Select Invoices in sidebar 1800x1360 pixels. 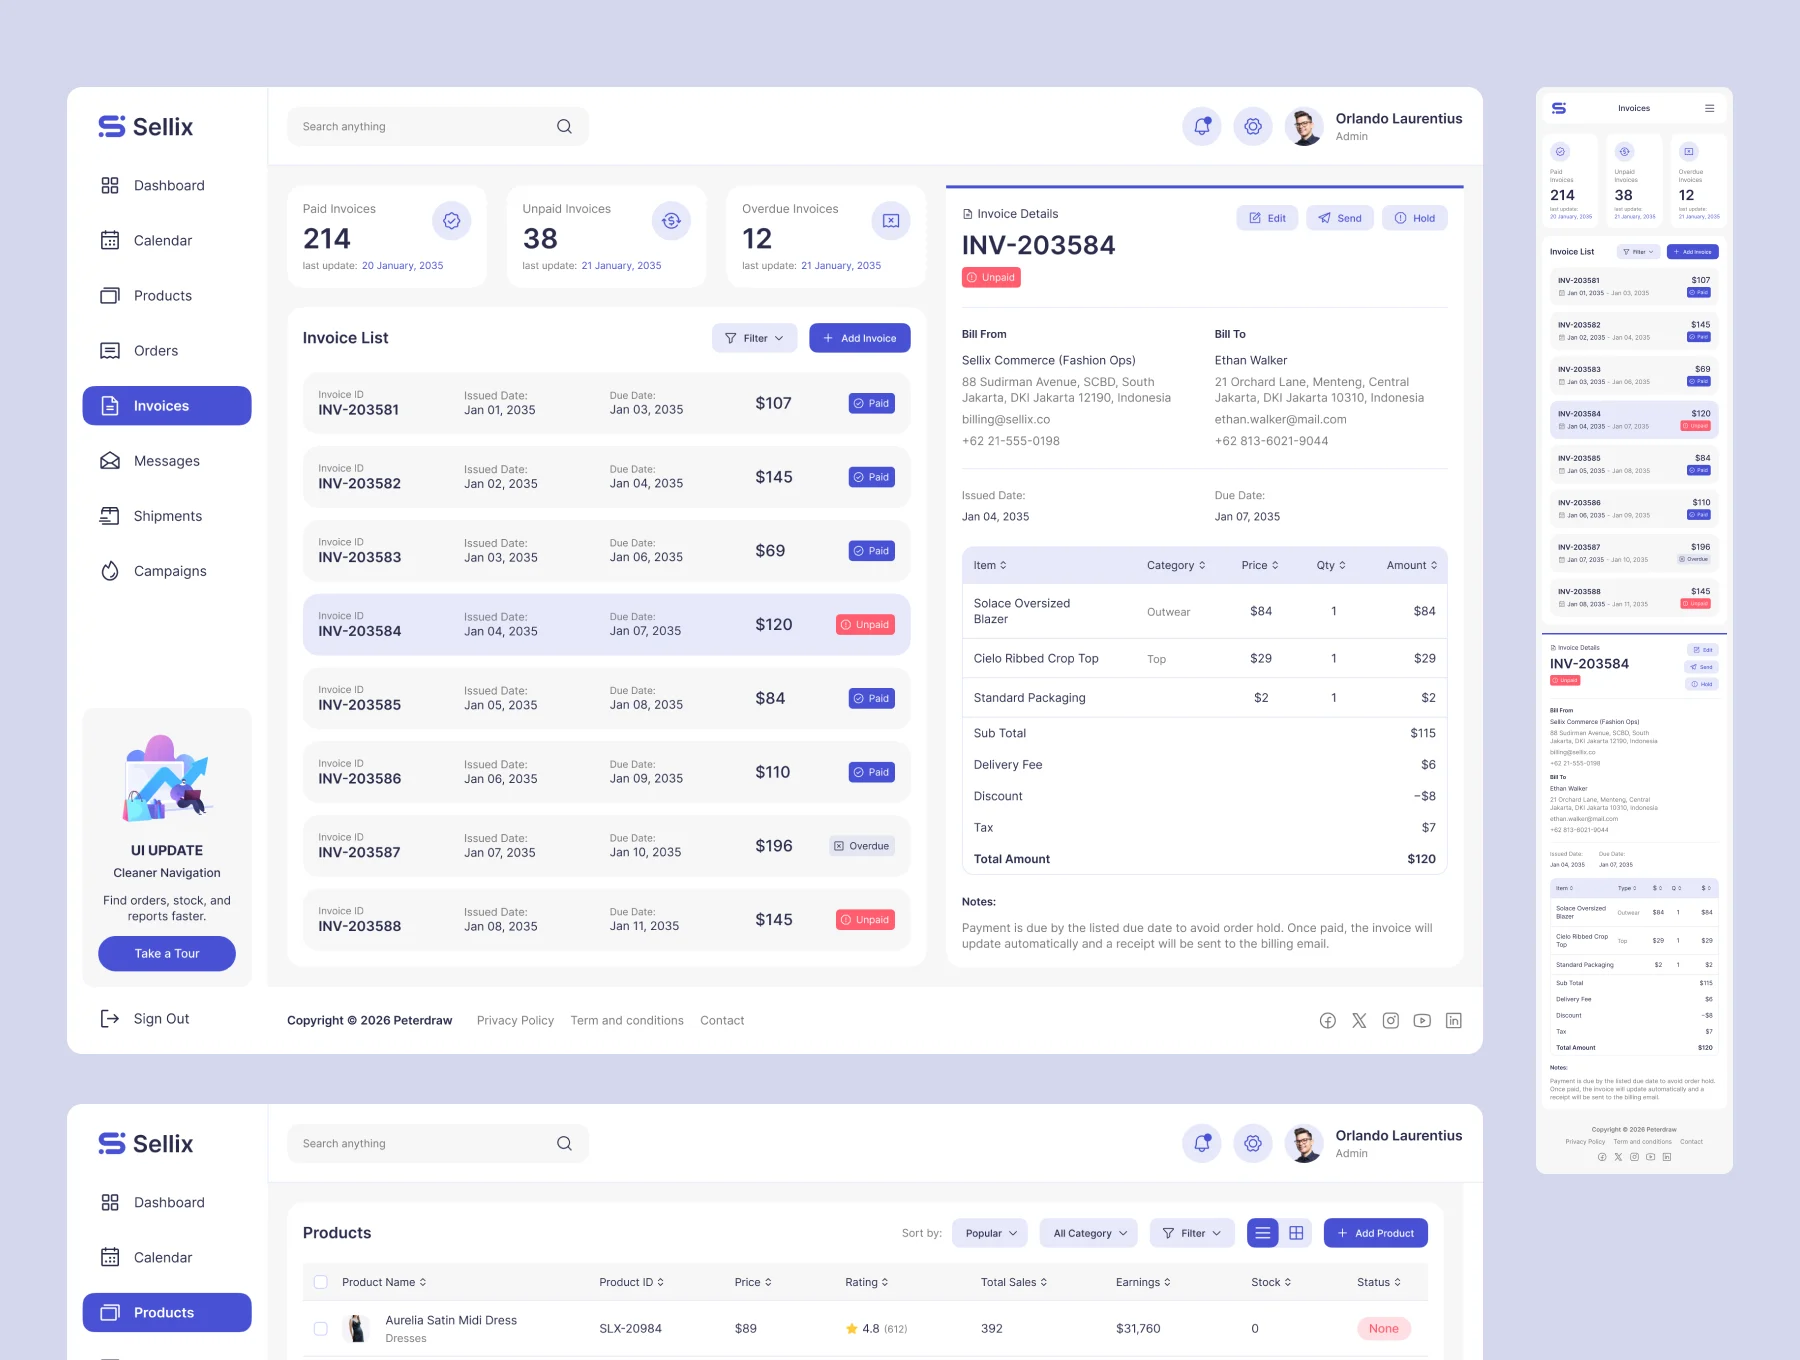(167, 406)
